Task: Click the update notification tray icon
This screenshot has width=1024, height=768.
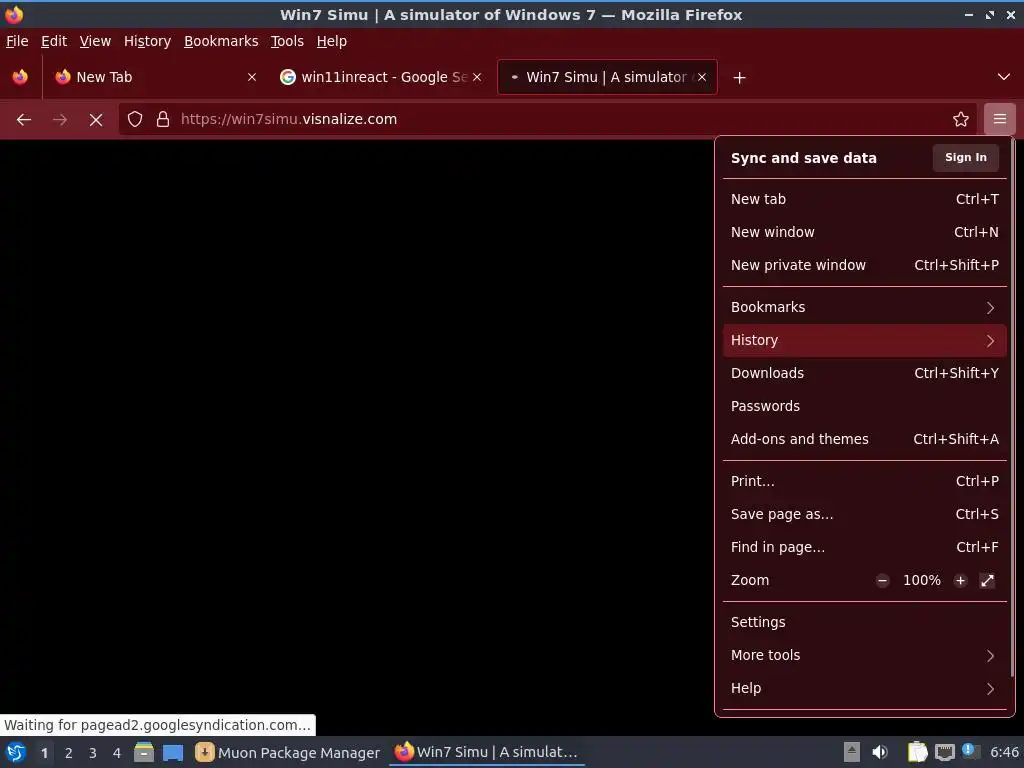Action: [x=970, y=752]
